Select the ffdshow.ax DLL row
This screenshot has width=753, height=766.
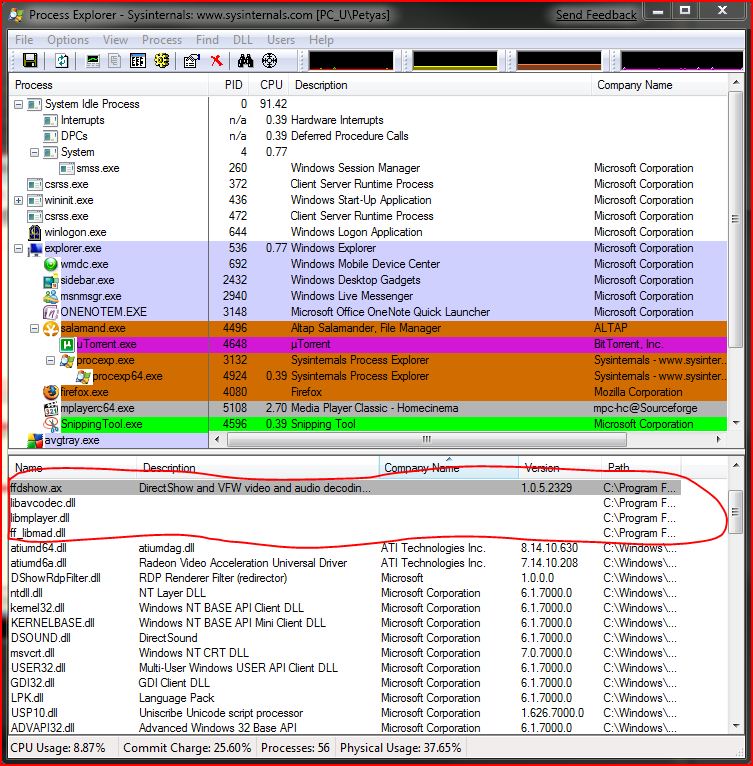(345, 488)
